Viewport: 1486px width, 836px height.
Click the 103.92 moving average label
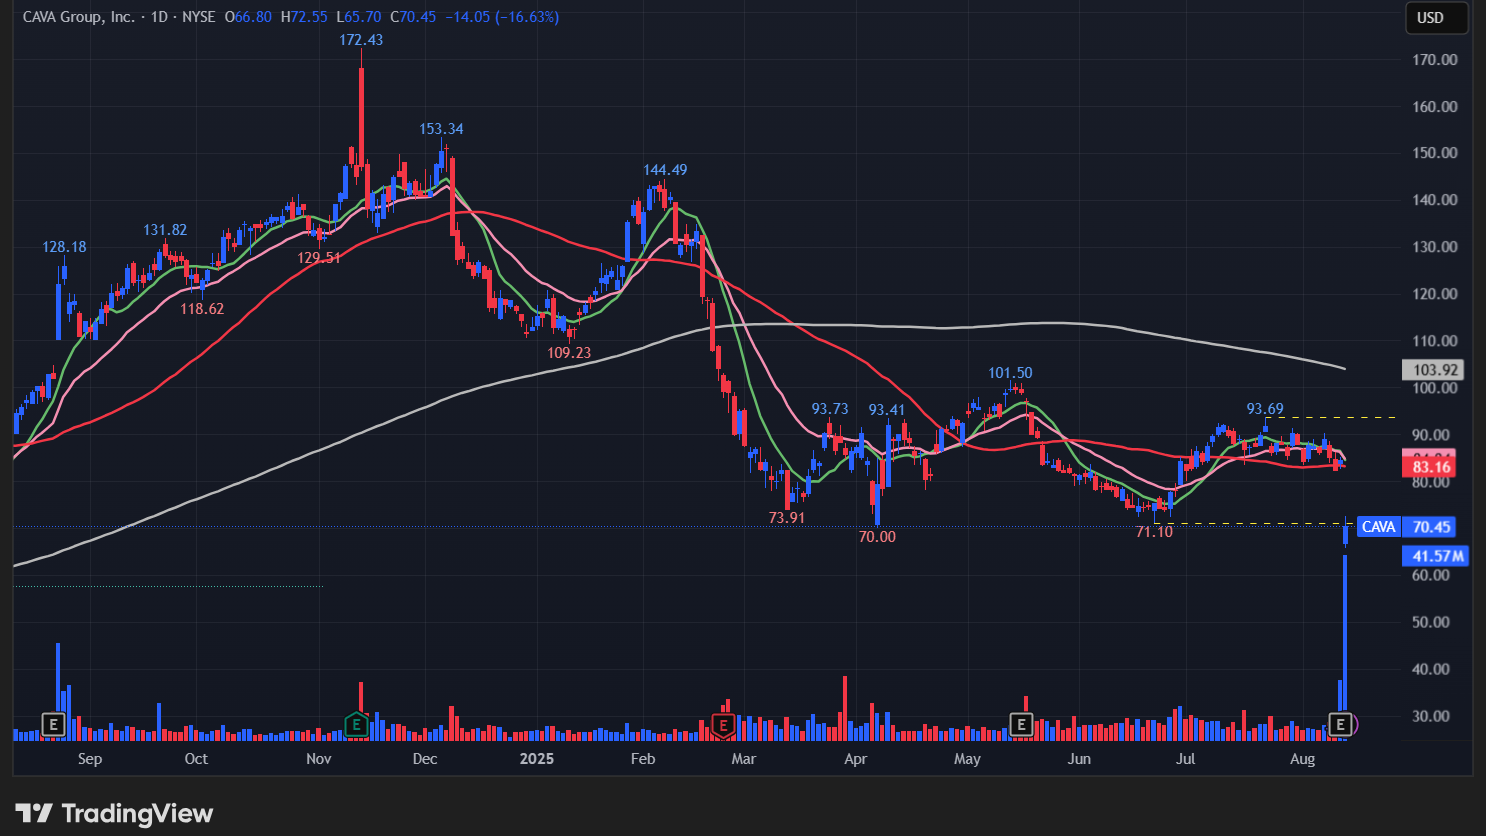[1433, 370]
